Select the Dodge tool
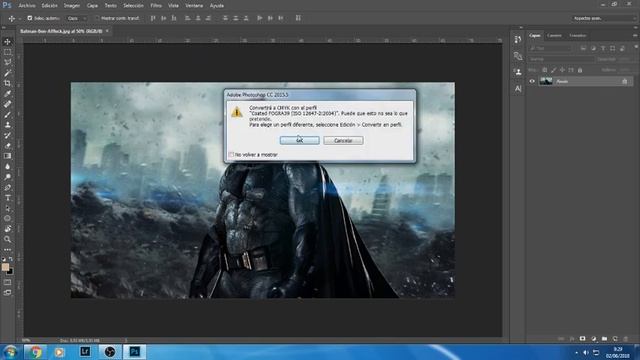The image size is (640, 360). click(7, 177)
